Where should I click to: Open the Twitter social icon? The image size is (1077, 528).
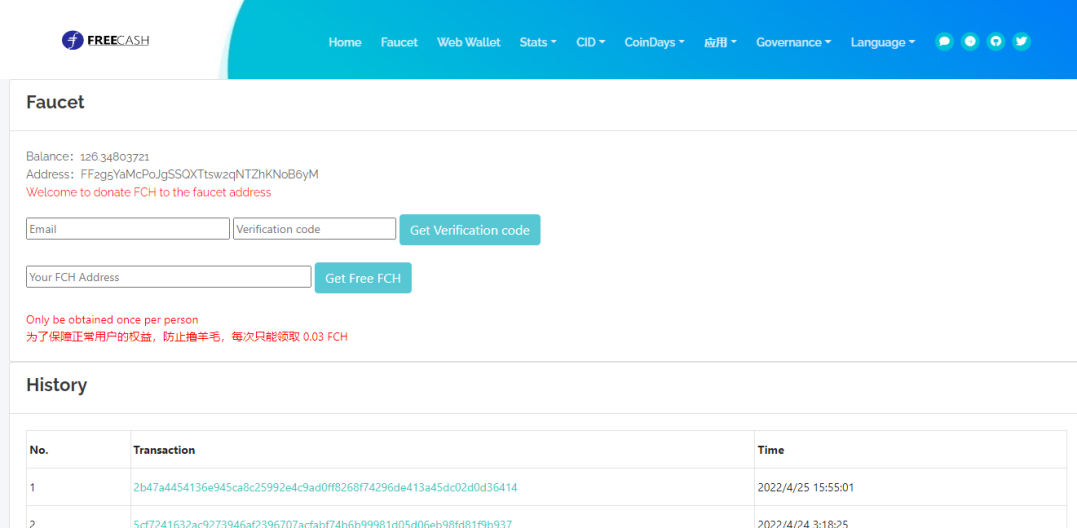pos(1022,42)
